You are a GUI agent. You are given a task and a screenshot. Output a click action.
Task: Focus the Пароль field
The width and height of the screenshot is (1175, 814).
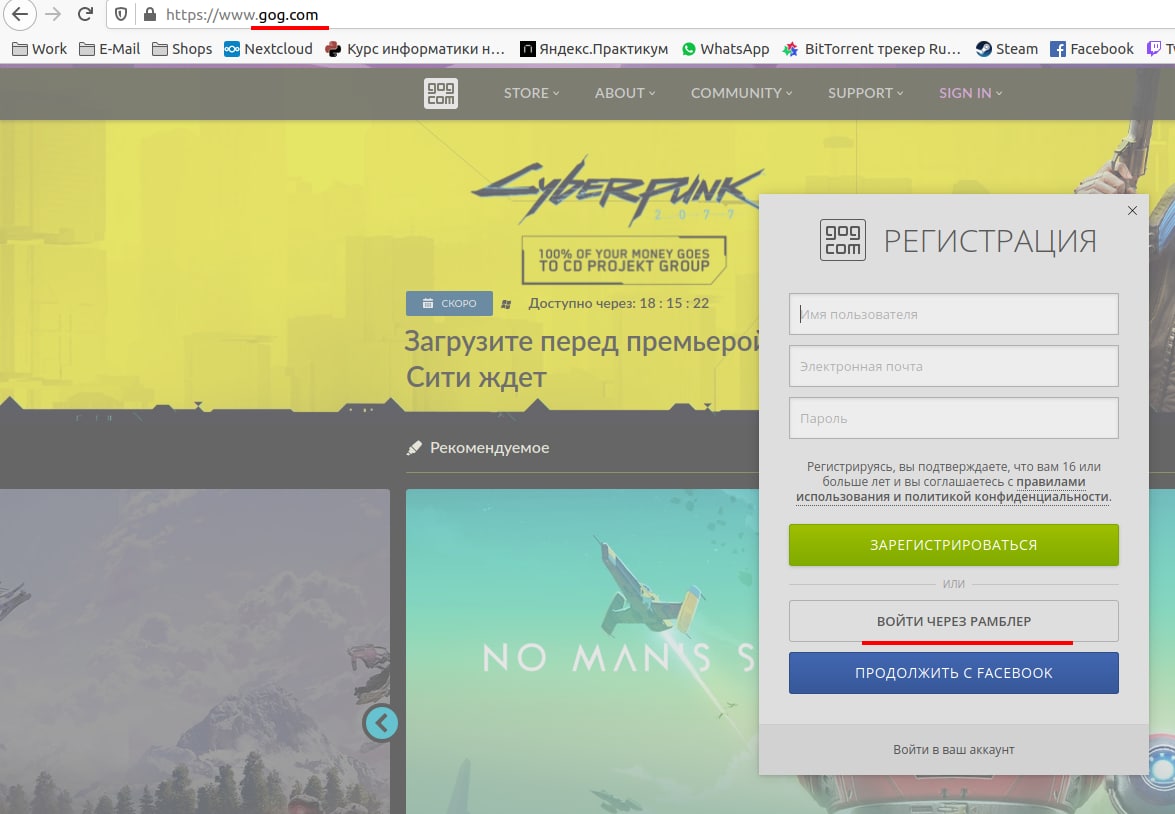point(953,418)
